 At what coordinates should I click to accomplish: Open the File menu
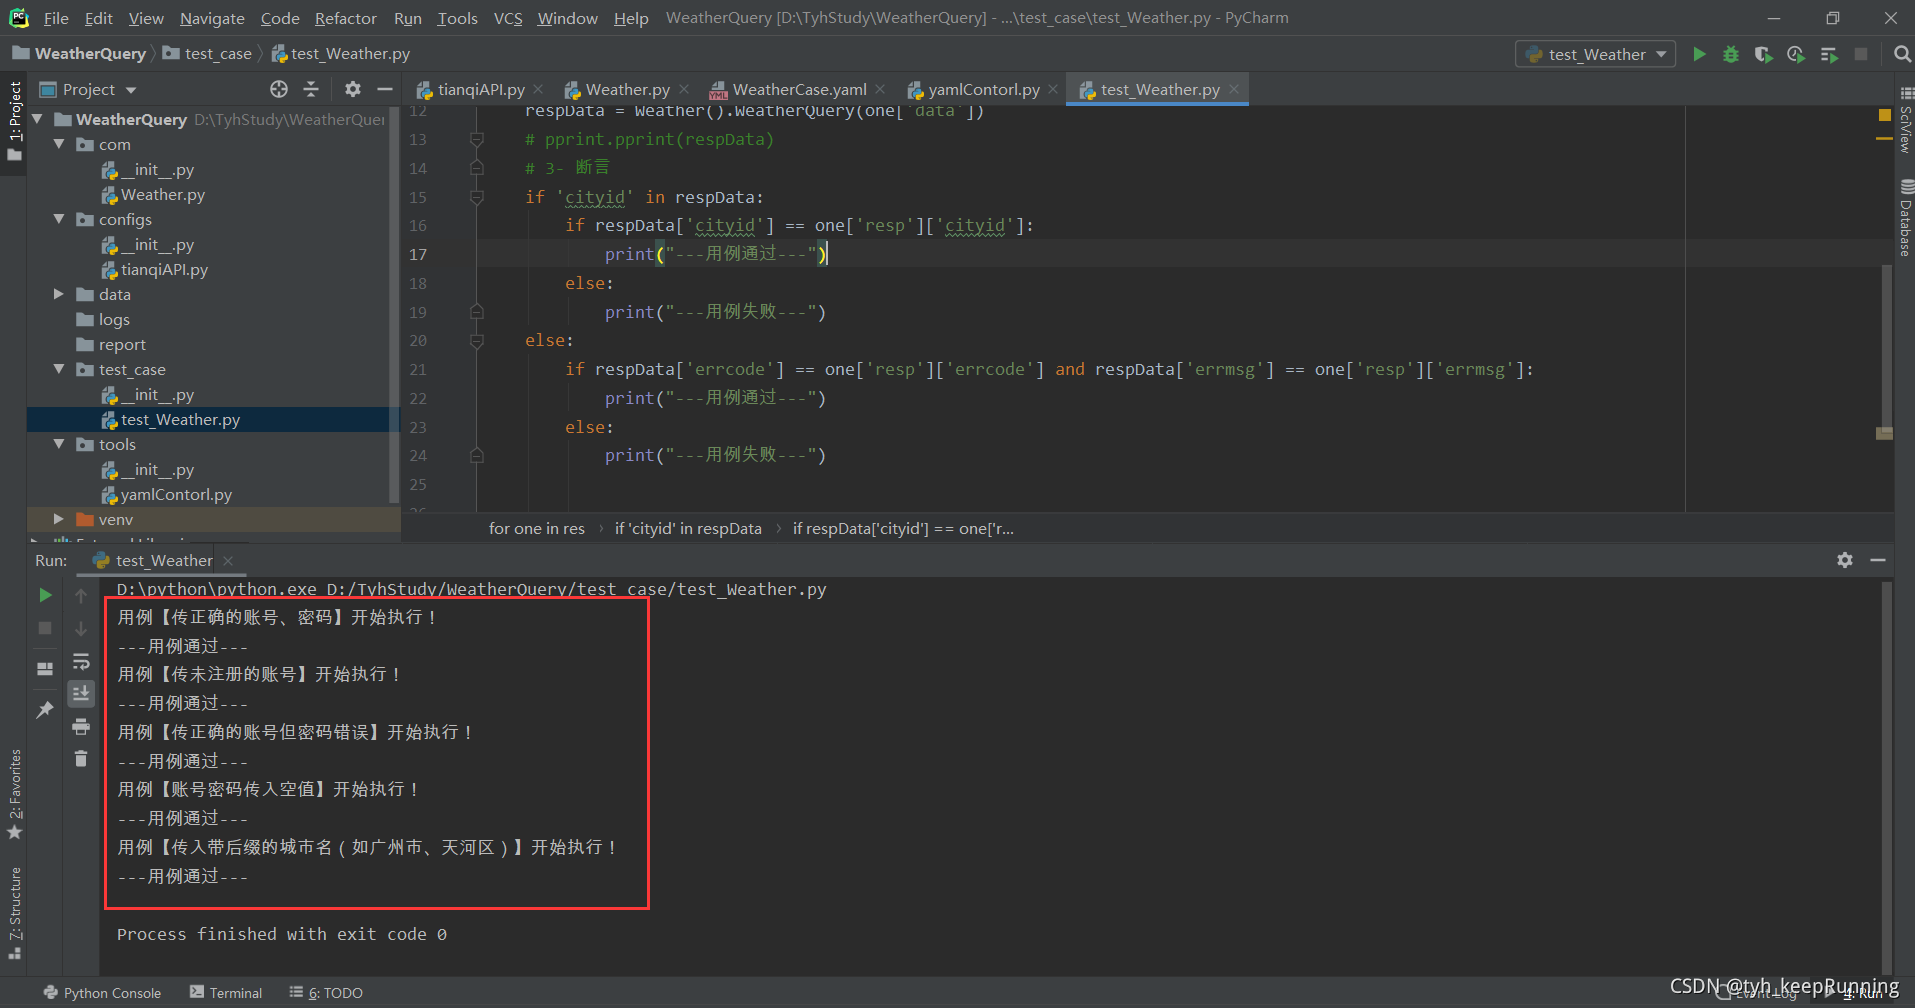click(56, 18)
